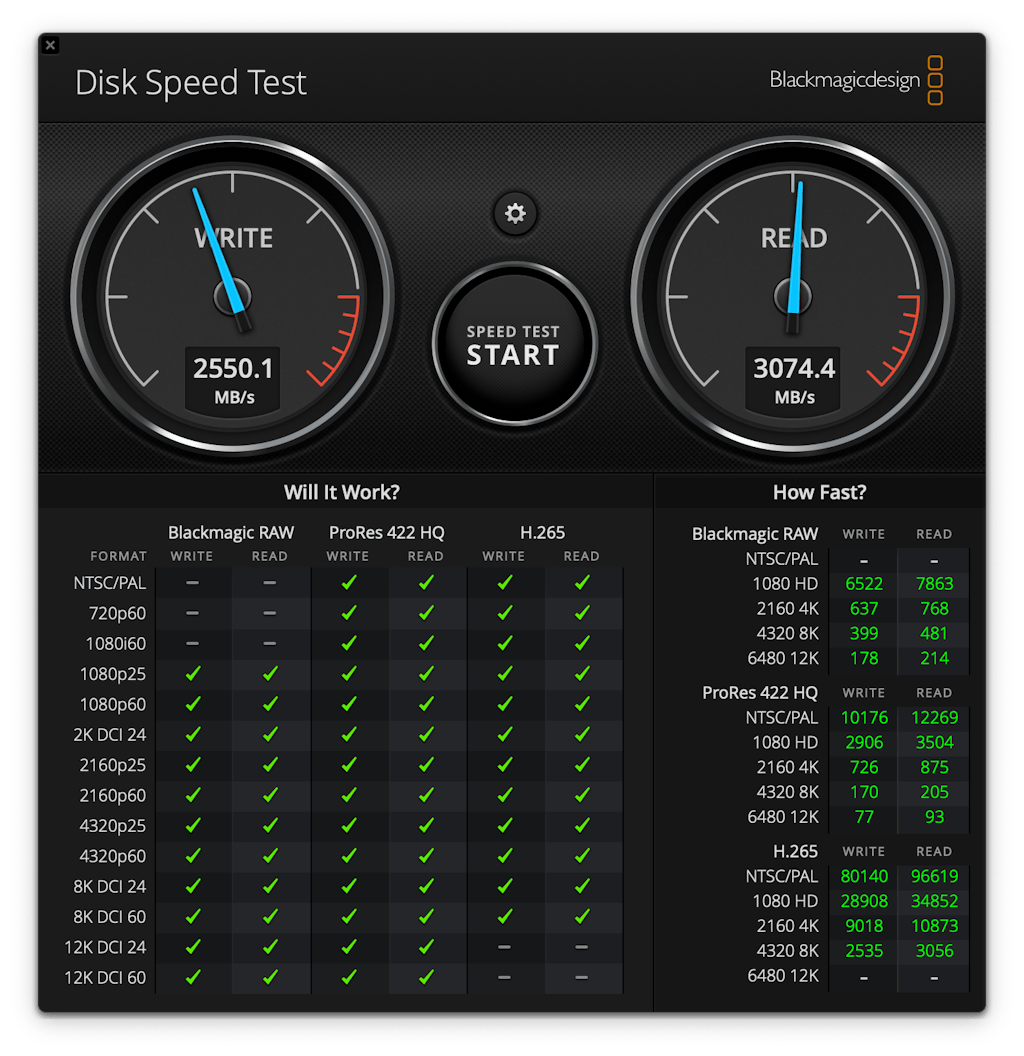The image size is (1024, 1056).
Task: Click the H.265 write dash for 12K DCI 24
Action: [503, 947]
